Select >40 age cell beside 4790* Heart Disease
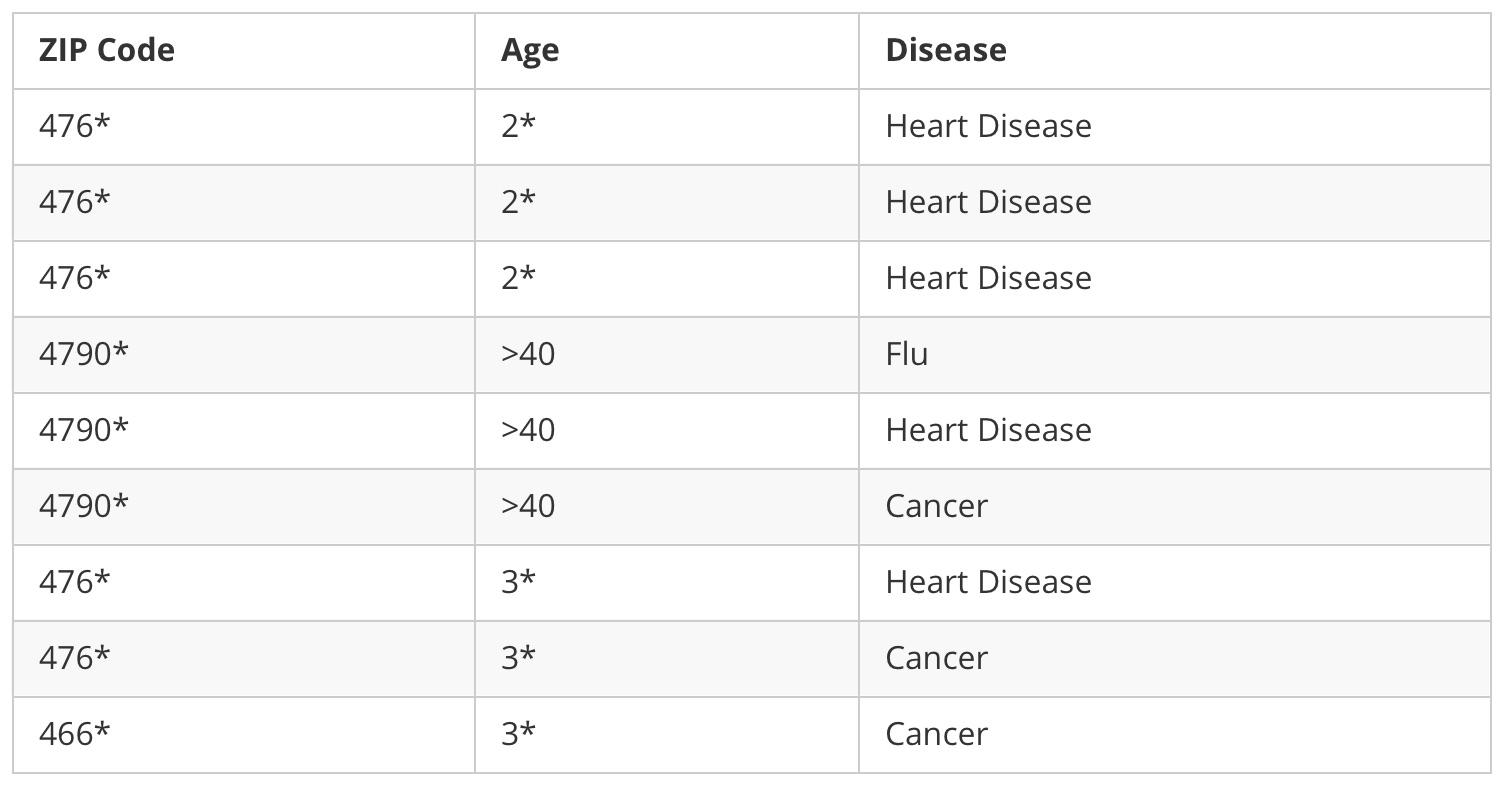This screenshot has width=1502, height=786. click(528, 430)
